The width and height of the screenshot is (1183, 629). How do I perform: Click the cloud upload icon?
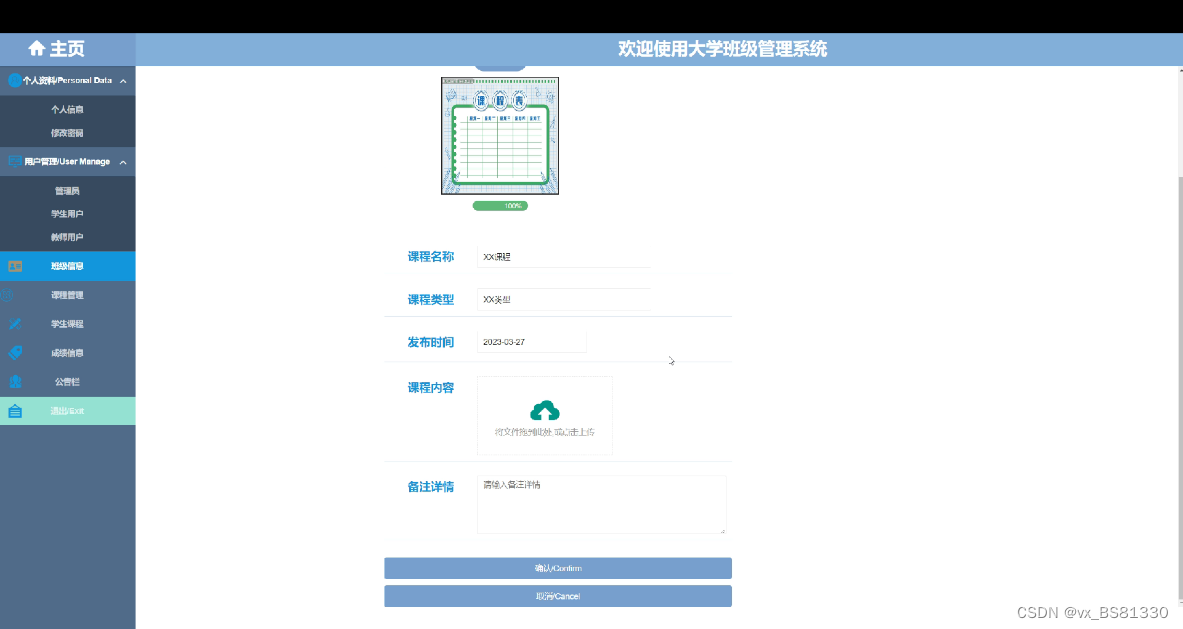click(x=545, y=410)
